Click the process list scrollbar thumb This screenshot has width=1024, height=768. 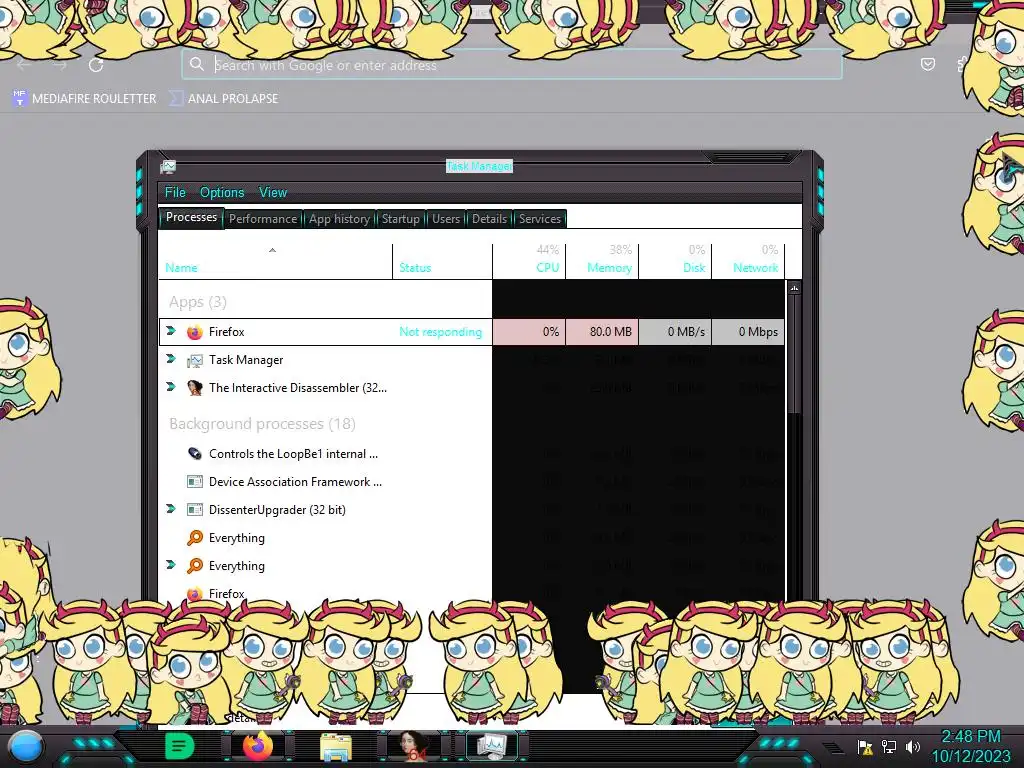pos(794,354)
